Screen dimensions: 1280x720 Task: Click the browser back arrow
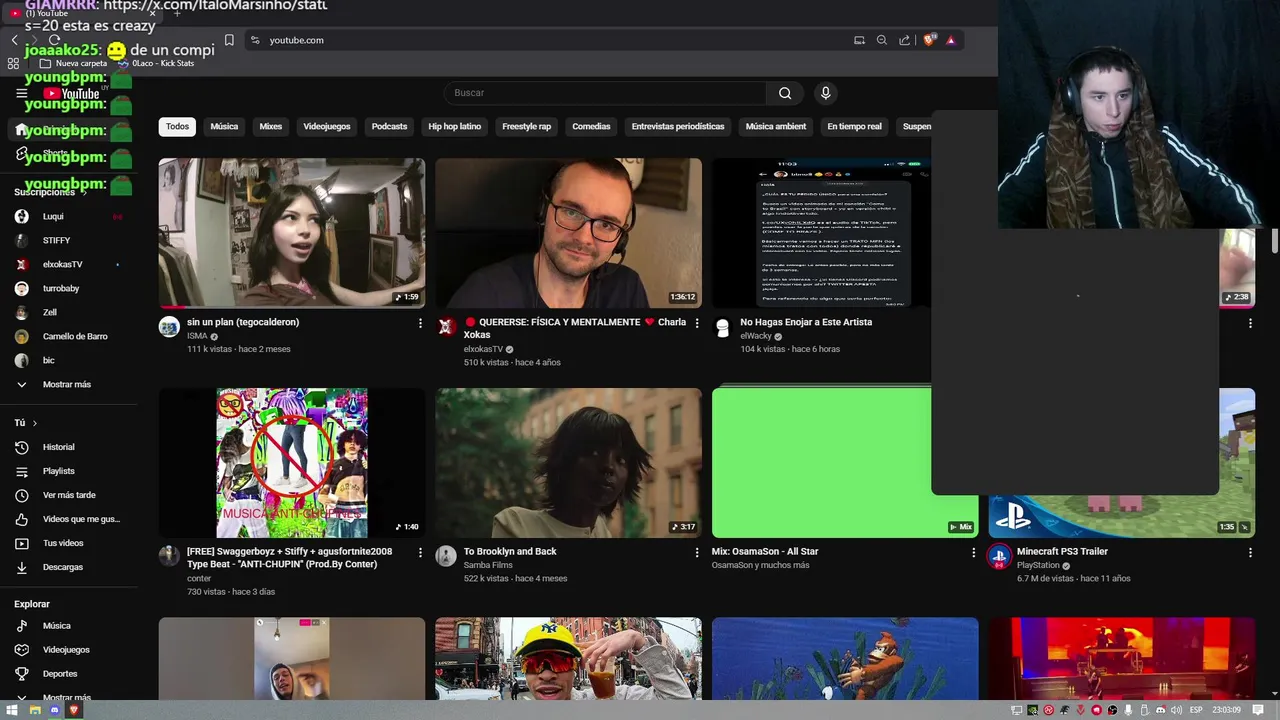14,40
